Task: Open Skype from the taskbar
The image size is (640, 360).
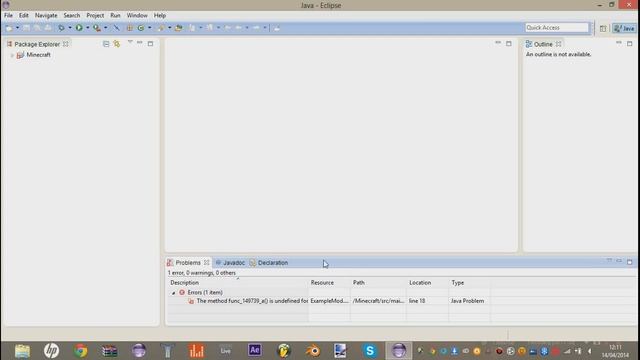Action: click(370, 351)
